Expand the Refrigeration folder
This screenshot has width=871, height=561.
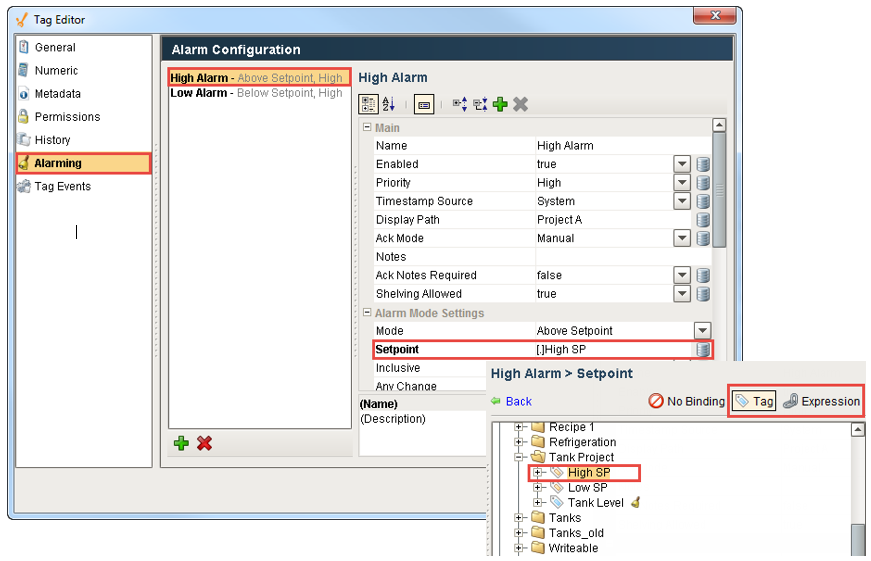519,442
